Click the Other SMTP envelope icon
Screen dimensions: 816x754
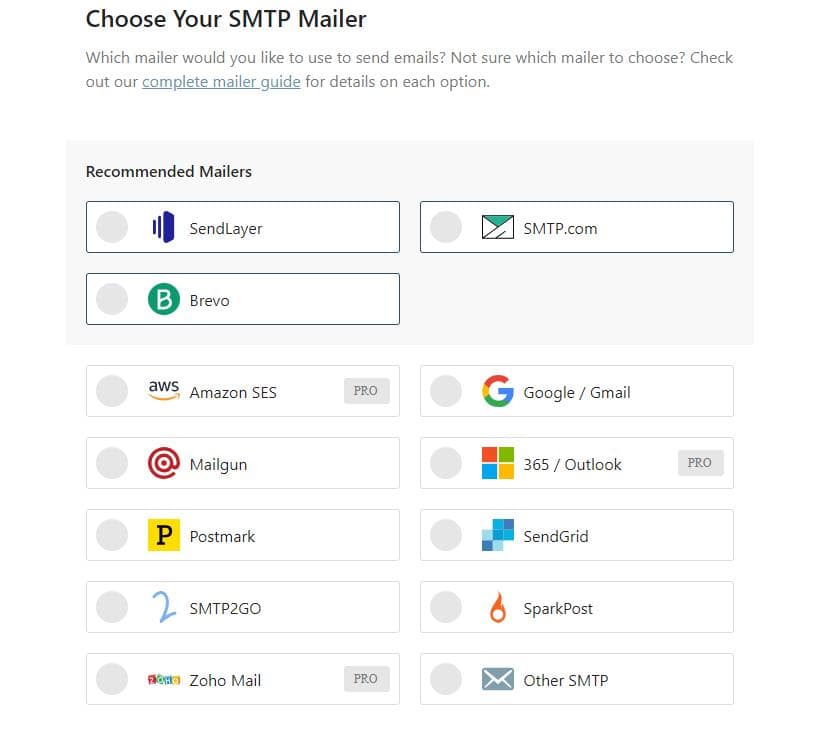pyautogui.click(x=498, y=679)
